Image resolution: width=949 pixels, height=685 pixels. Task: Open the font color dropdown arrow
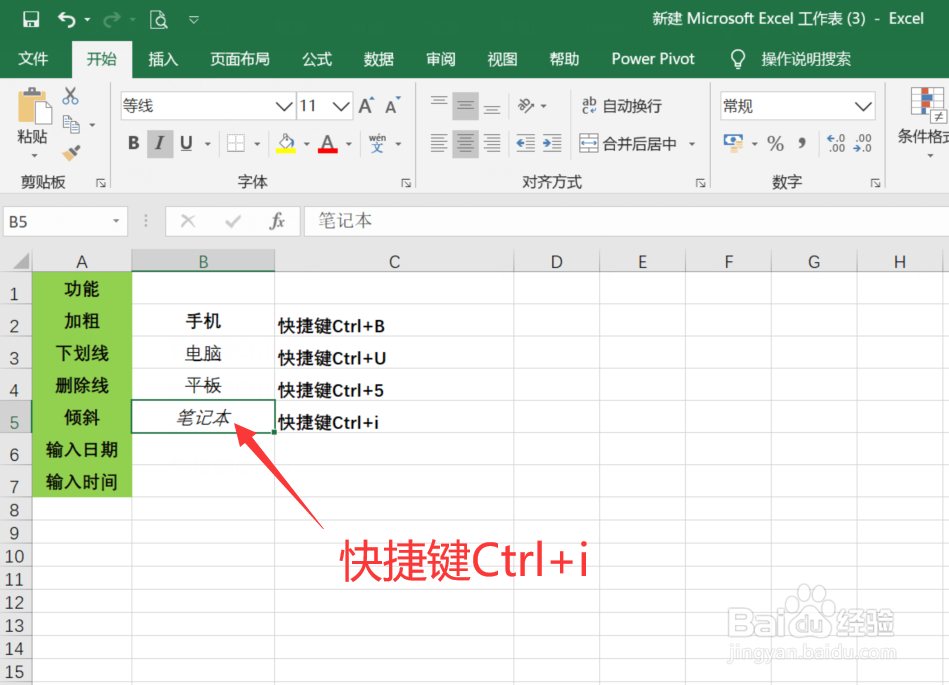click(x=349, y=144)
